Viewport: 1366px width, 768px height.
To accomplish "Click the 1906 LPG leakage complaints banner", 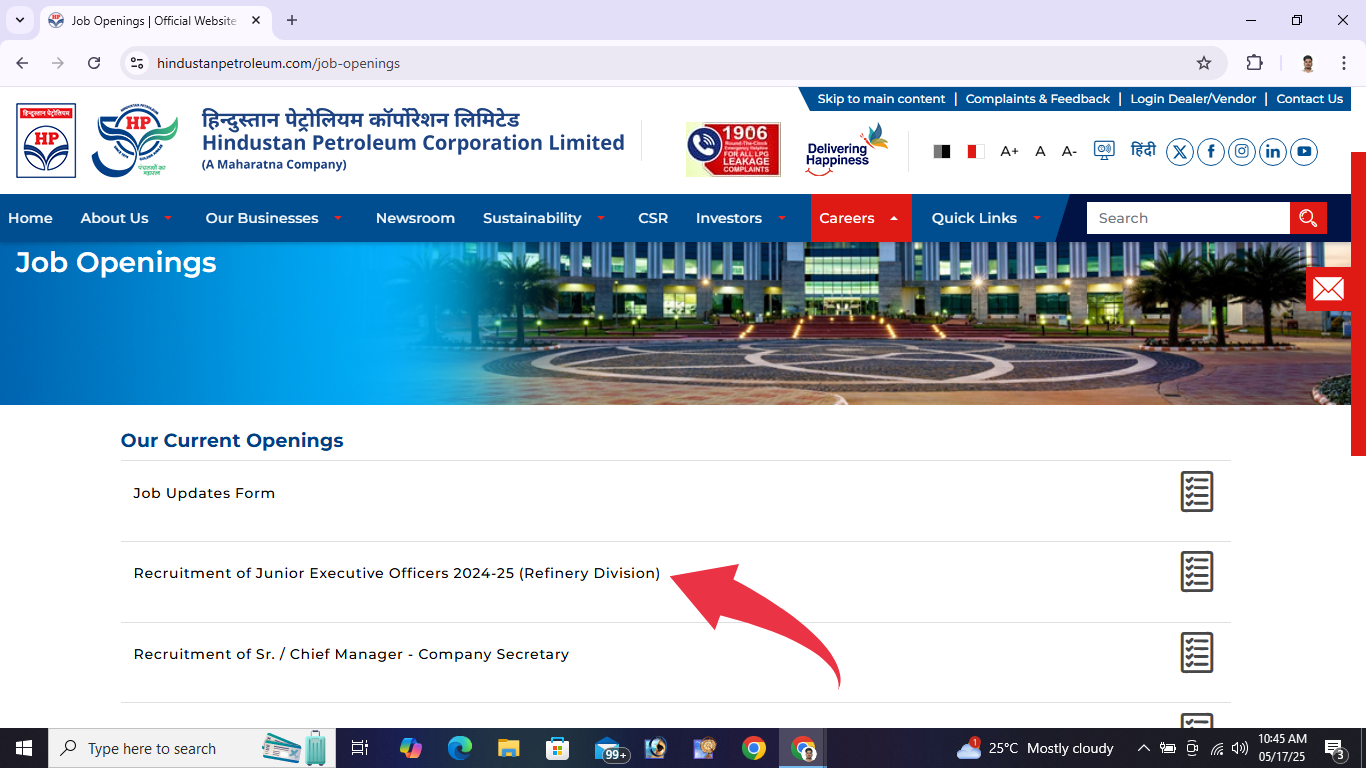I will click(x=733, y=150).
